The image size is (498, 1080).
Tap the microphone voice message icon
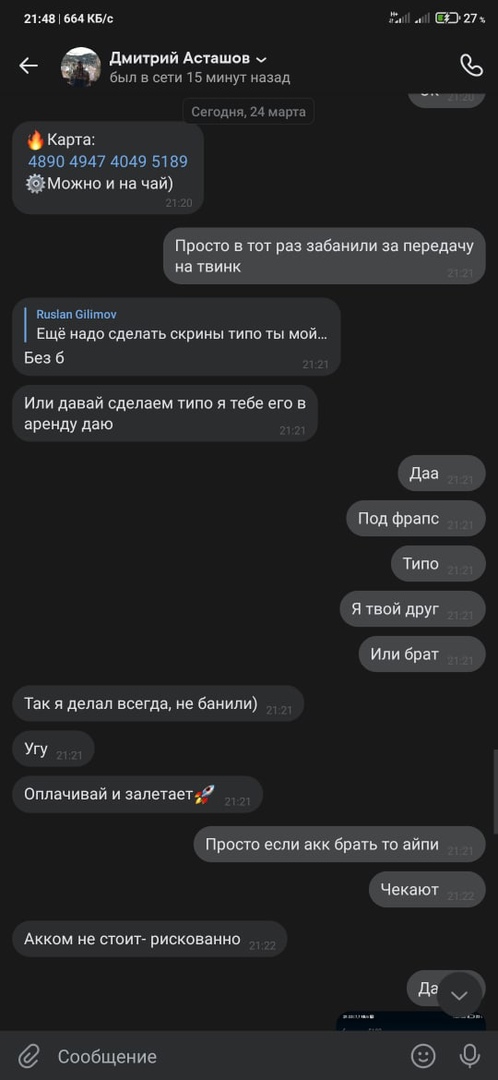470,1056
